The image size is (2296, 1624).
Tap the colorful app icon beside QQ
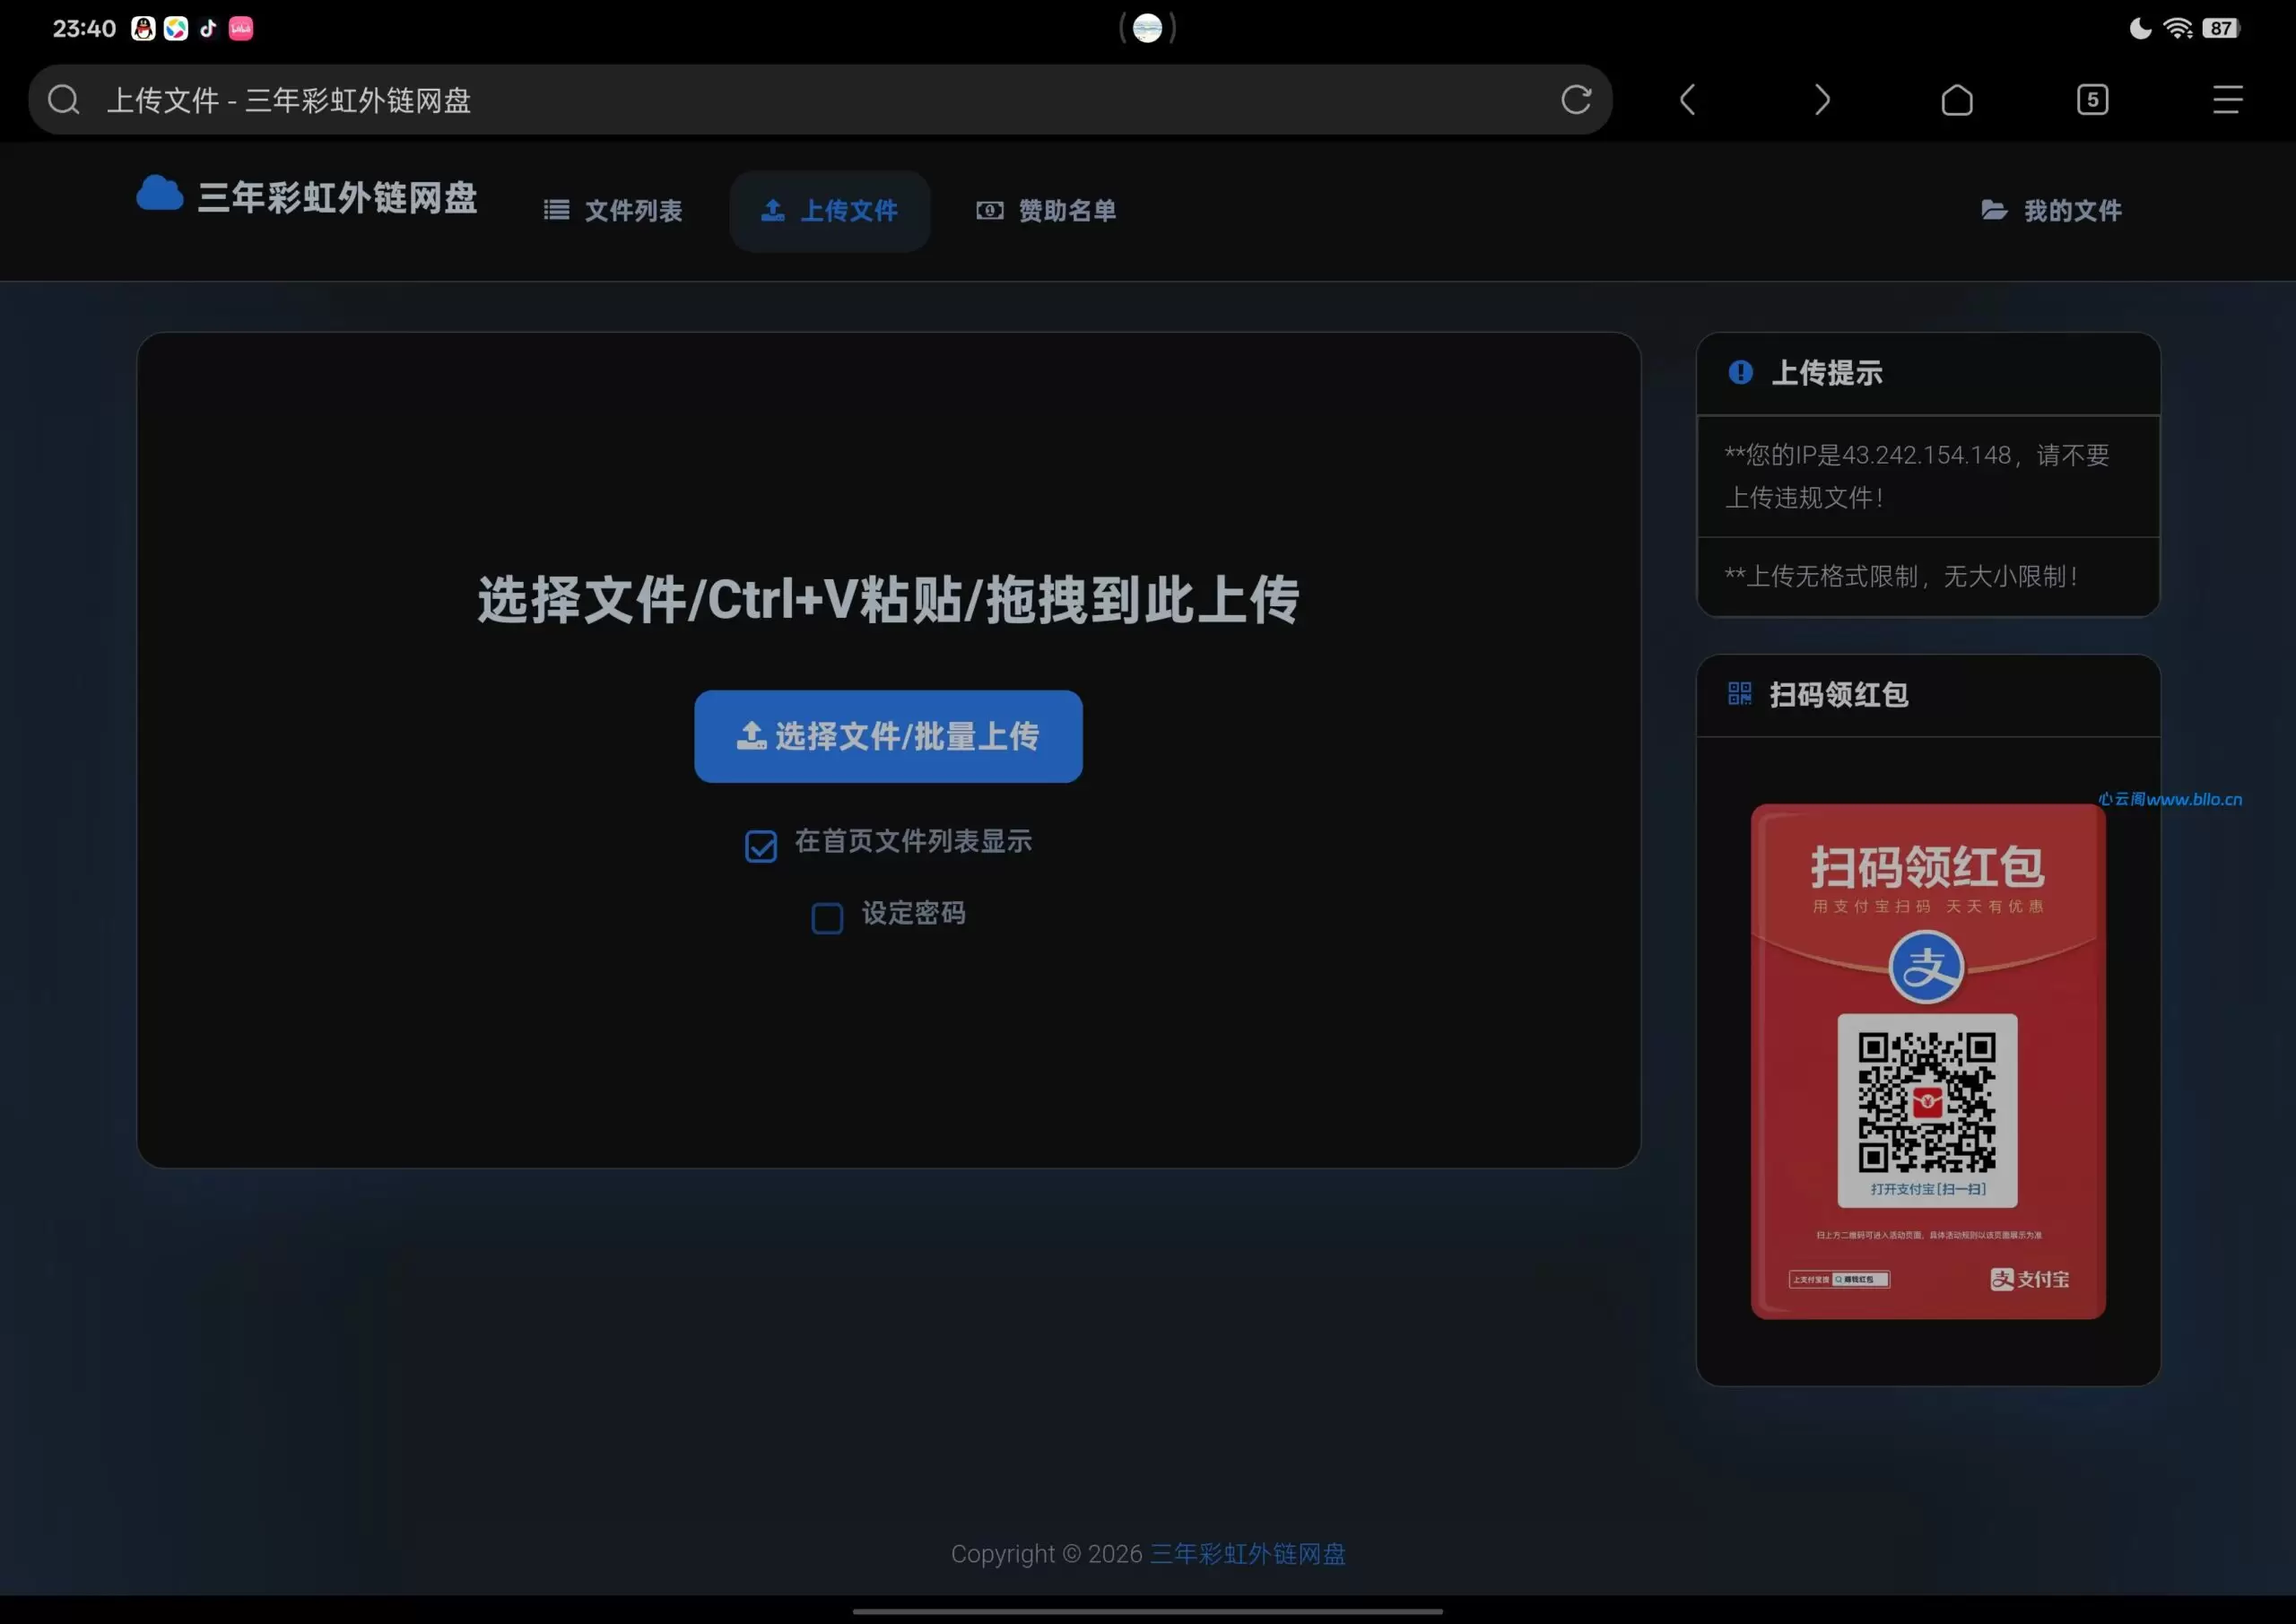coord(176,28)
